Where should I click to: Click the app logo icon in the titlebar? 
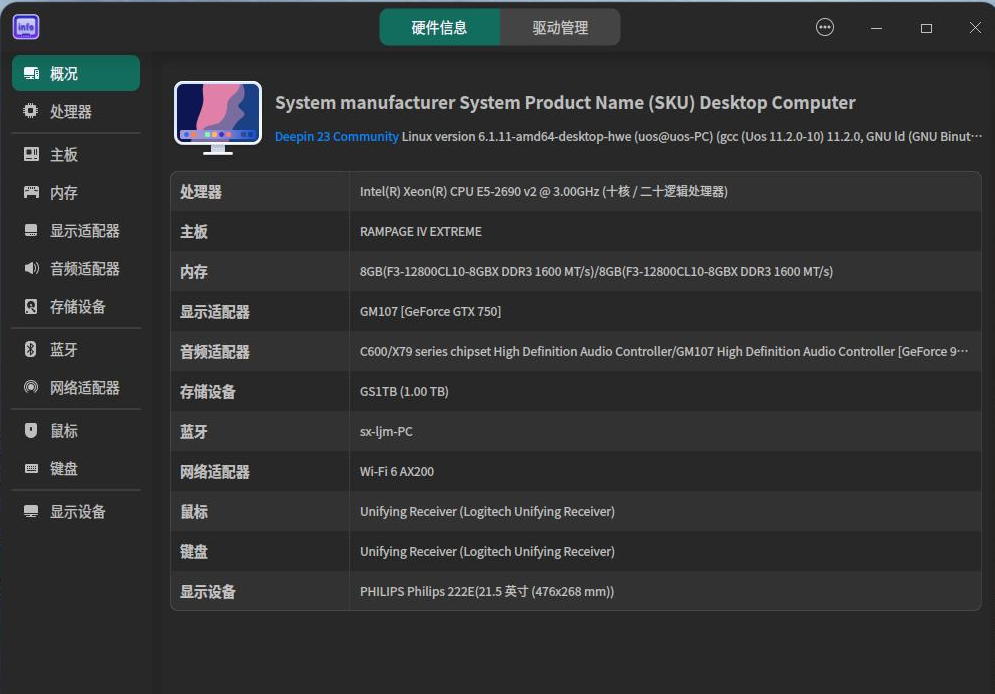click(x=25, y=25)
